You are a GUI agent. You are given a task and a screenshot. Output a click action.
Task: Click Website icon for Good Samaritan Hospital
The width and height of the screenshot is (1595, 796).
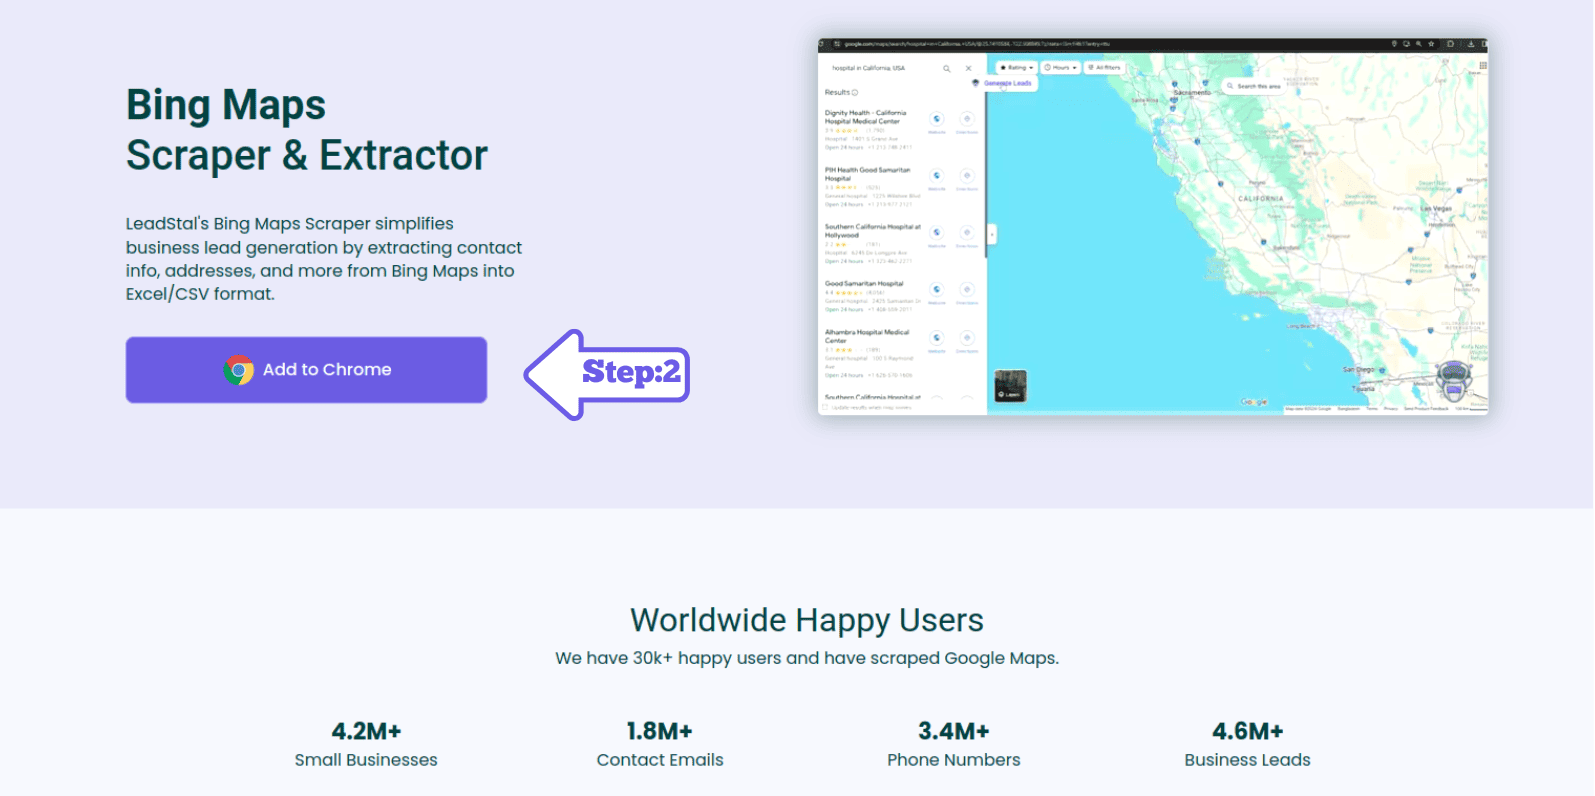point(937,289)
